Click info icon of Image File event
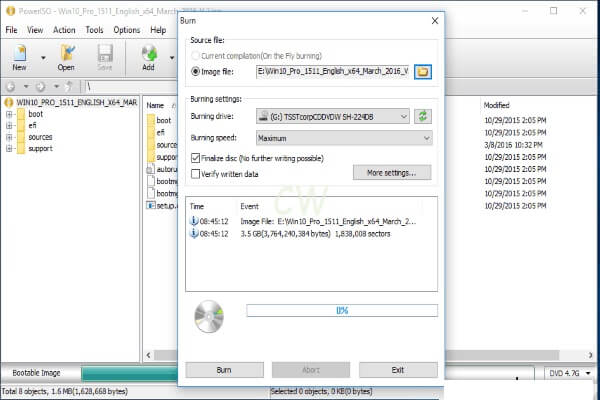The image size is (600, 400). [x=194, y=221]
